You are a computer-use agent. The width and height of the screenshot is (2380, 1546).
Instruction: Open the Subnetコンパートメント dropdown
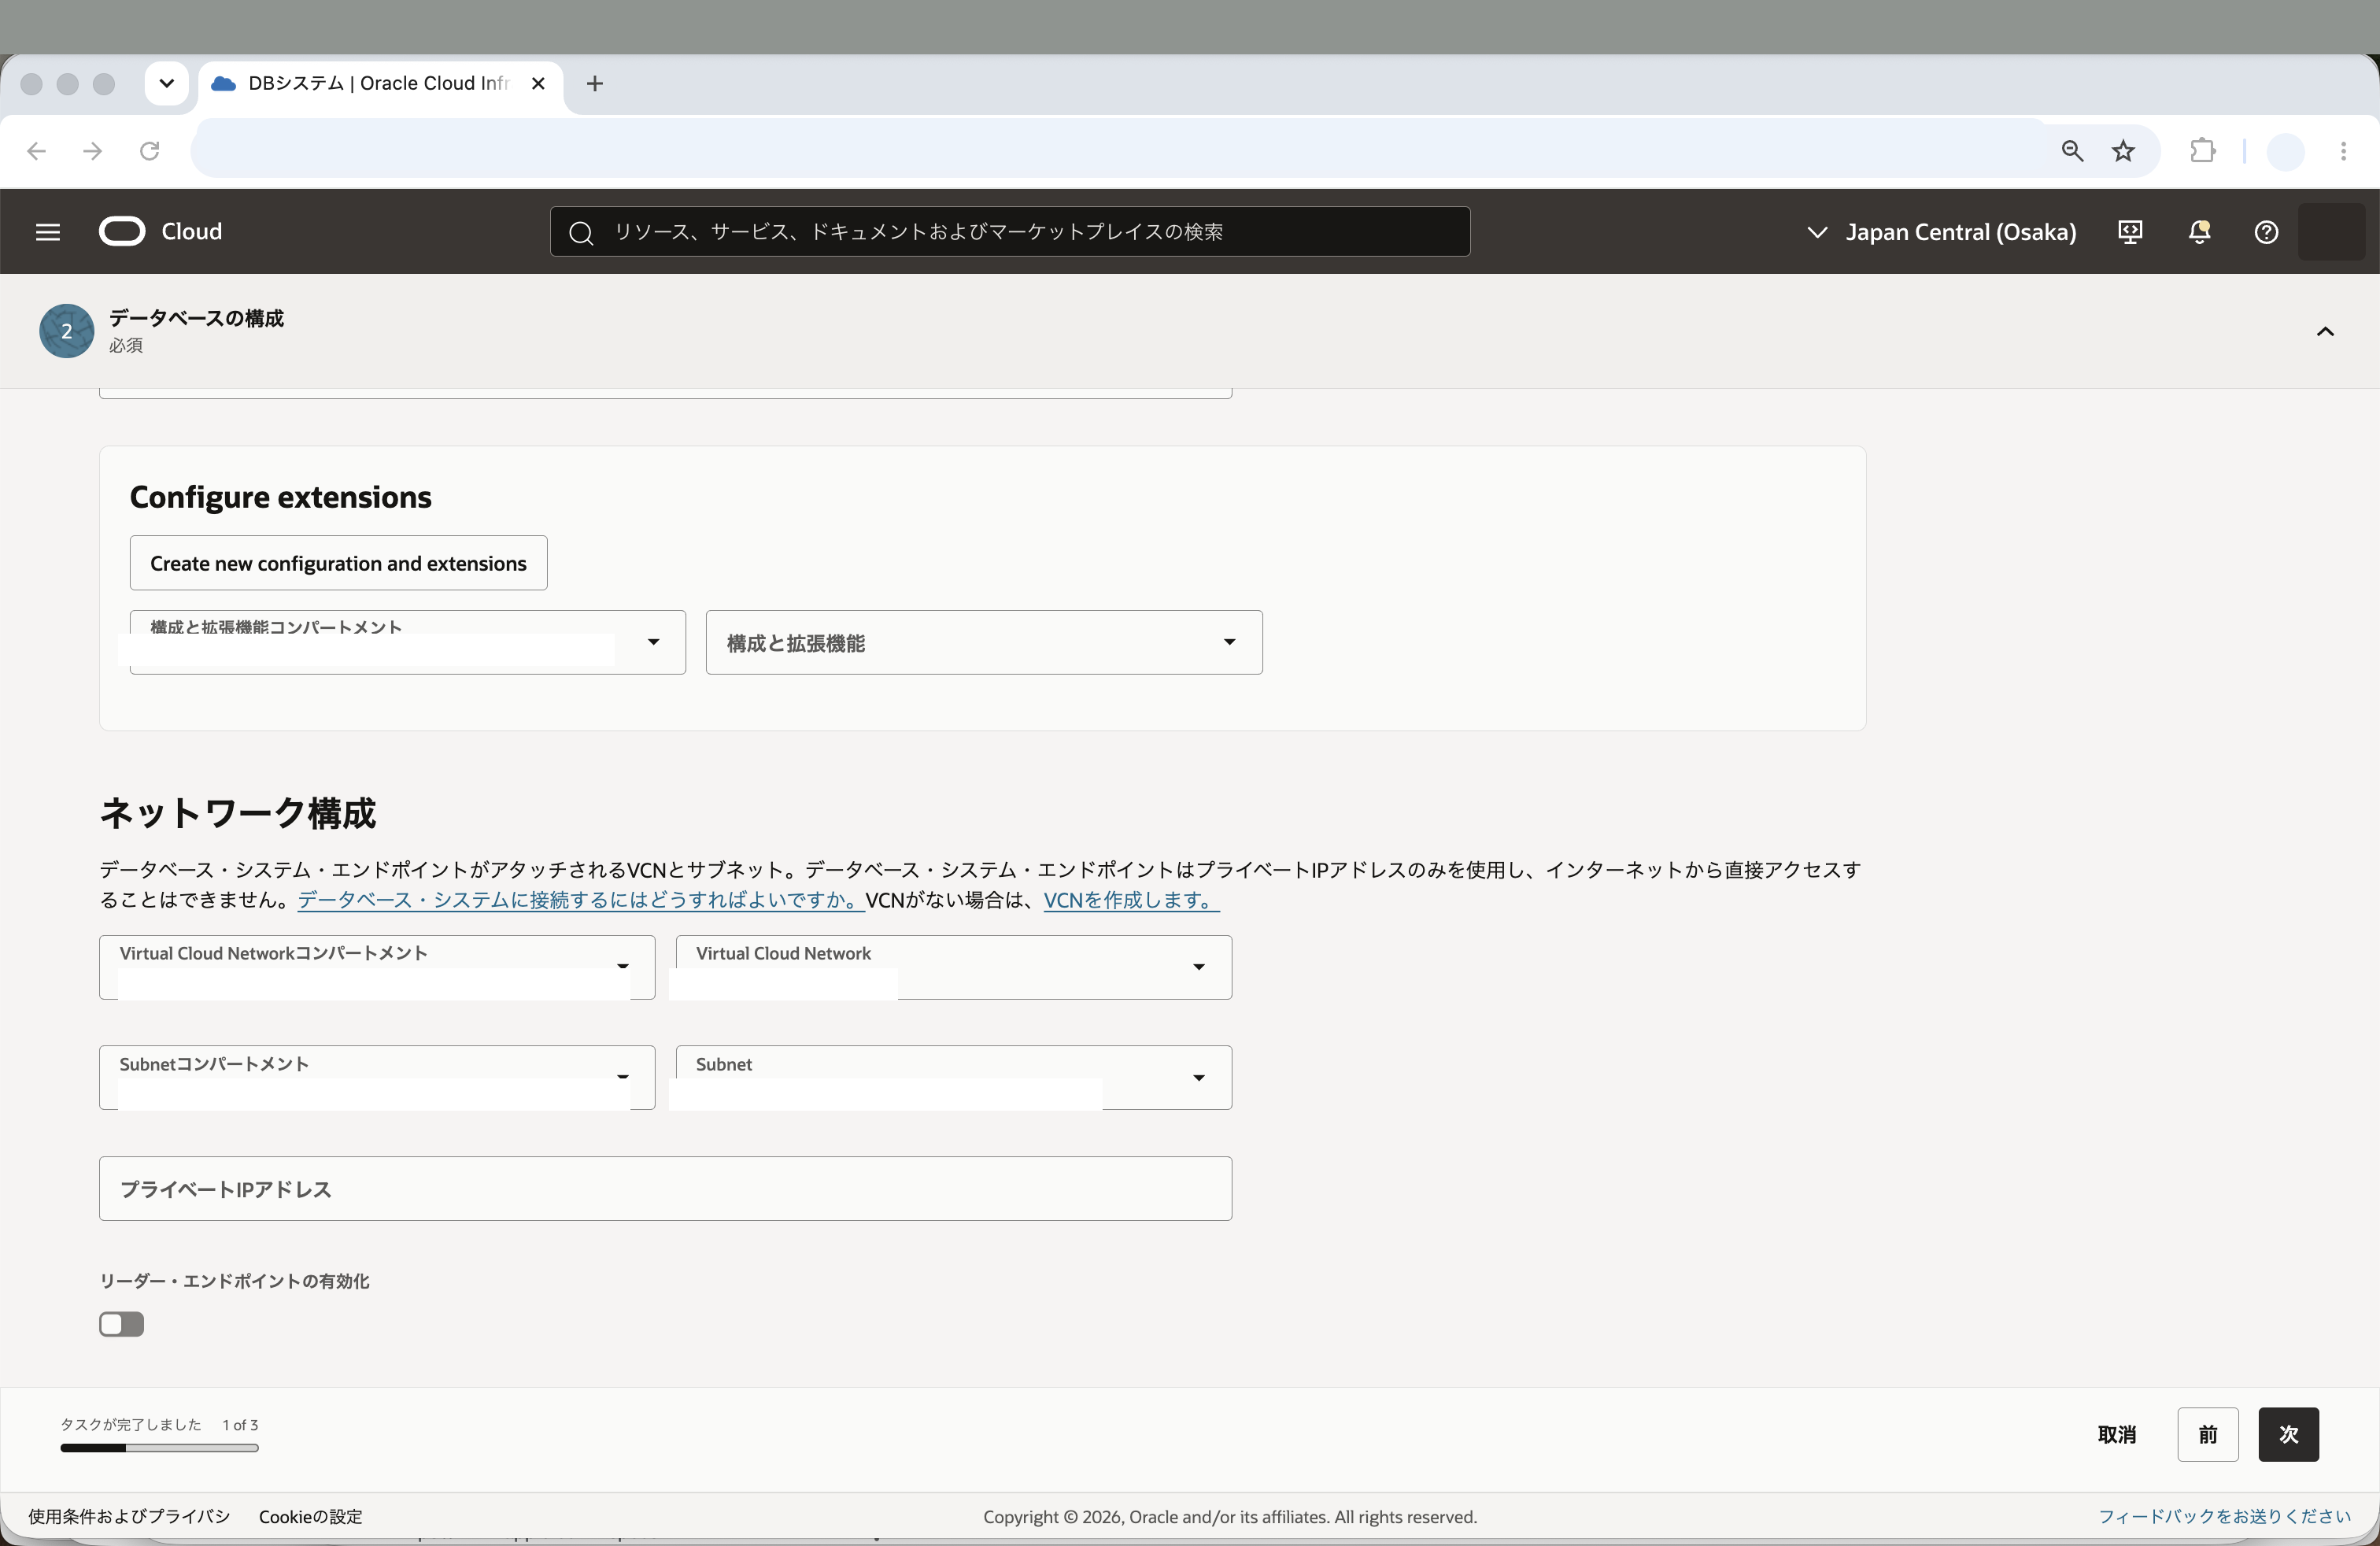coord(377,1078)
